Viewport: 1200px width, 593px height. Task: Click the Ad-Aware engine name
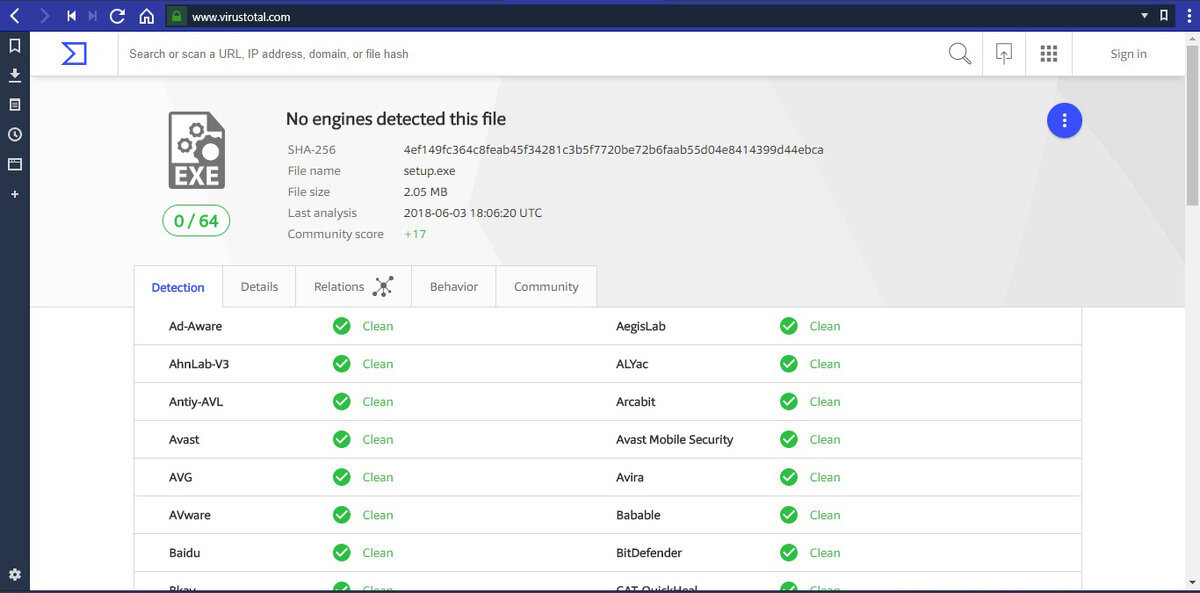(195, 326)
